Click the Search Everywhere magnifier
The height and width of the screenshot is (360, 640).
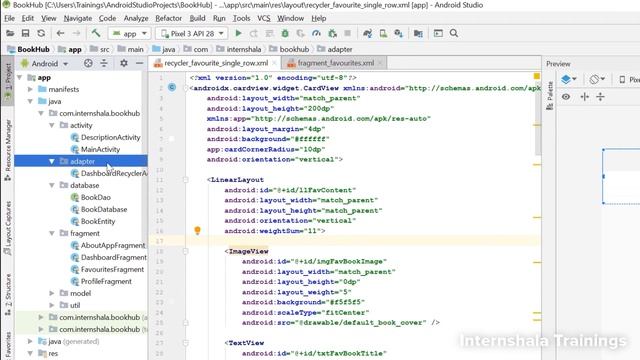pos(454,33)
